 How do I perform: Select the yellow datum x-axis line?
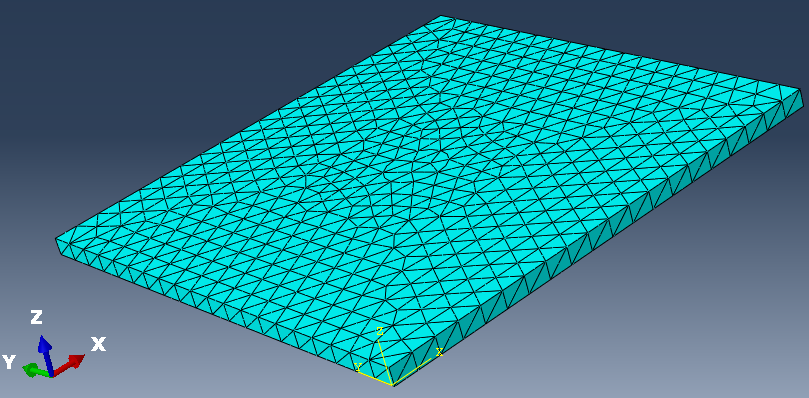coord(413,372)
